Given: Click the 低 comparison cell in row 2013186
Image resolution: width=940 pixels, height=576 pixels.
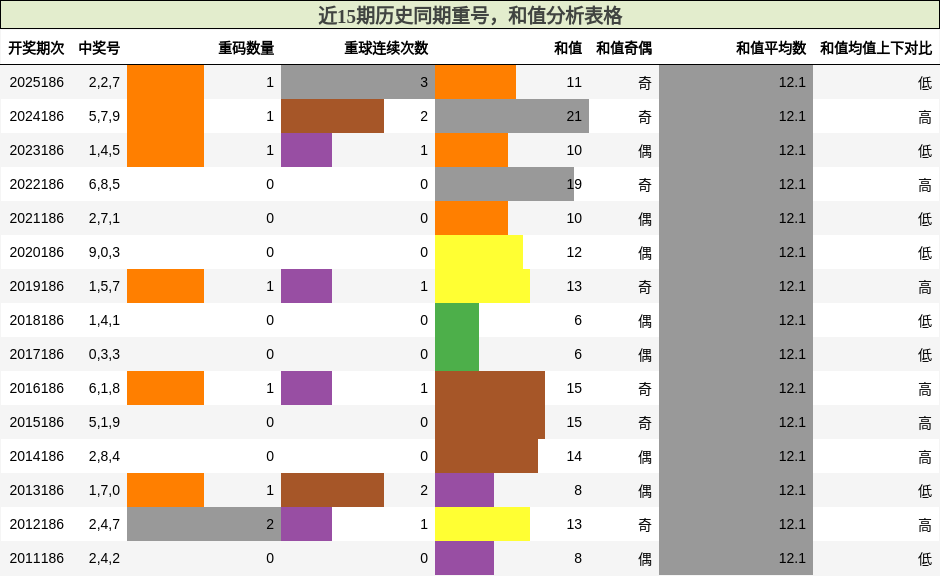Looking at the screenshot, I should (x=925, y=491).
